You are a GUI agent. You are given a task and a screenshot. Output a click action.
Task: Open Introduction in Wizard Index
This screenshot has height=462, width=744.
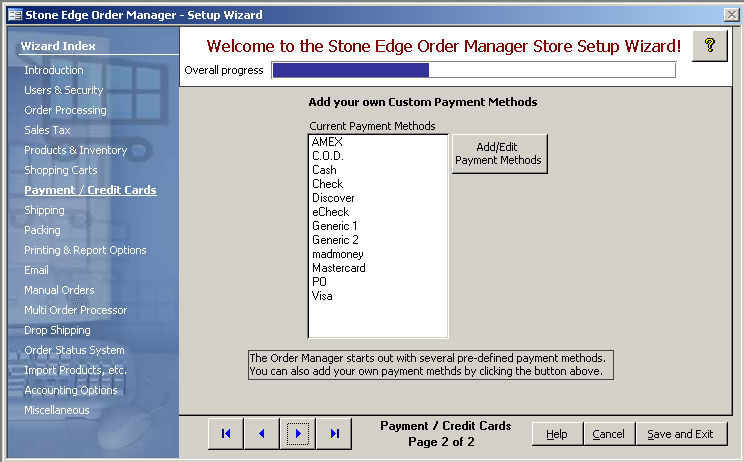(x=54, y=70)
